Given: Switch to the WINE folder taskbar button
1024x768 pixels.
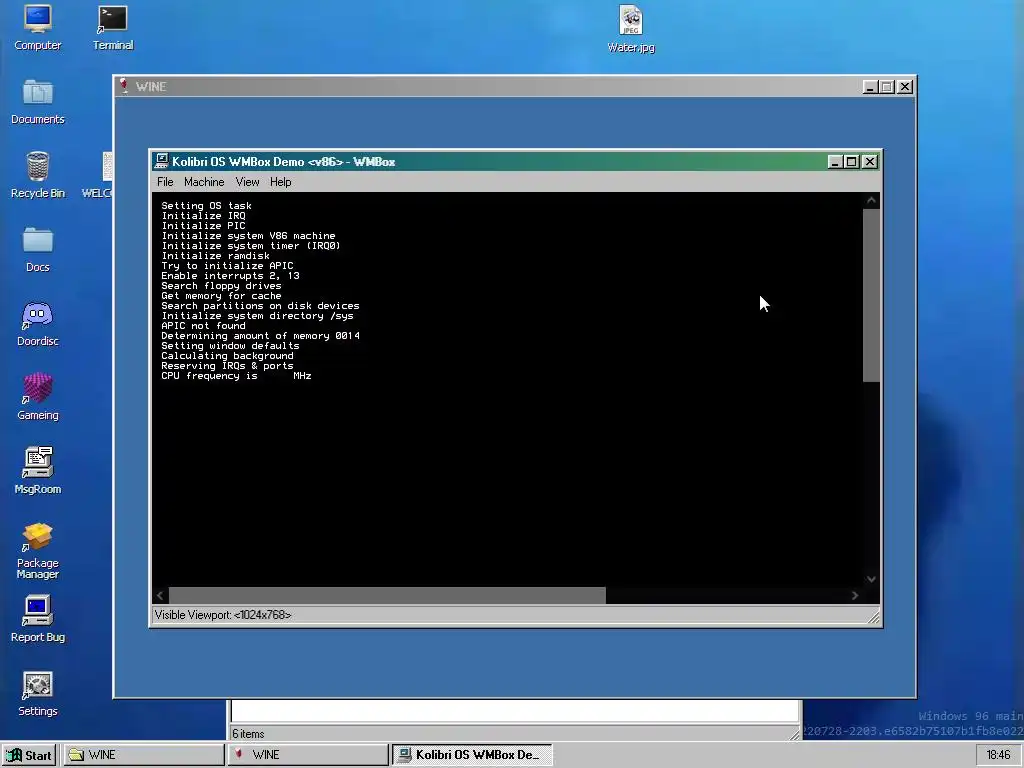Looking at the screenshot, I should [x=144, y=755].
